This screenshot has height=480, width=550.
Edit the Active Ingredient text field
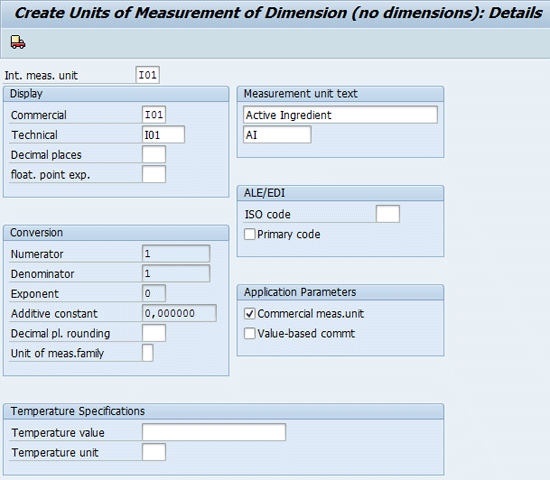(340, 115)
